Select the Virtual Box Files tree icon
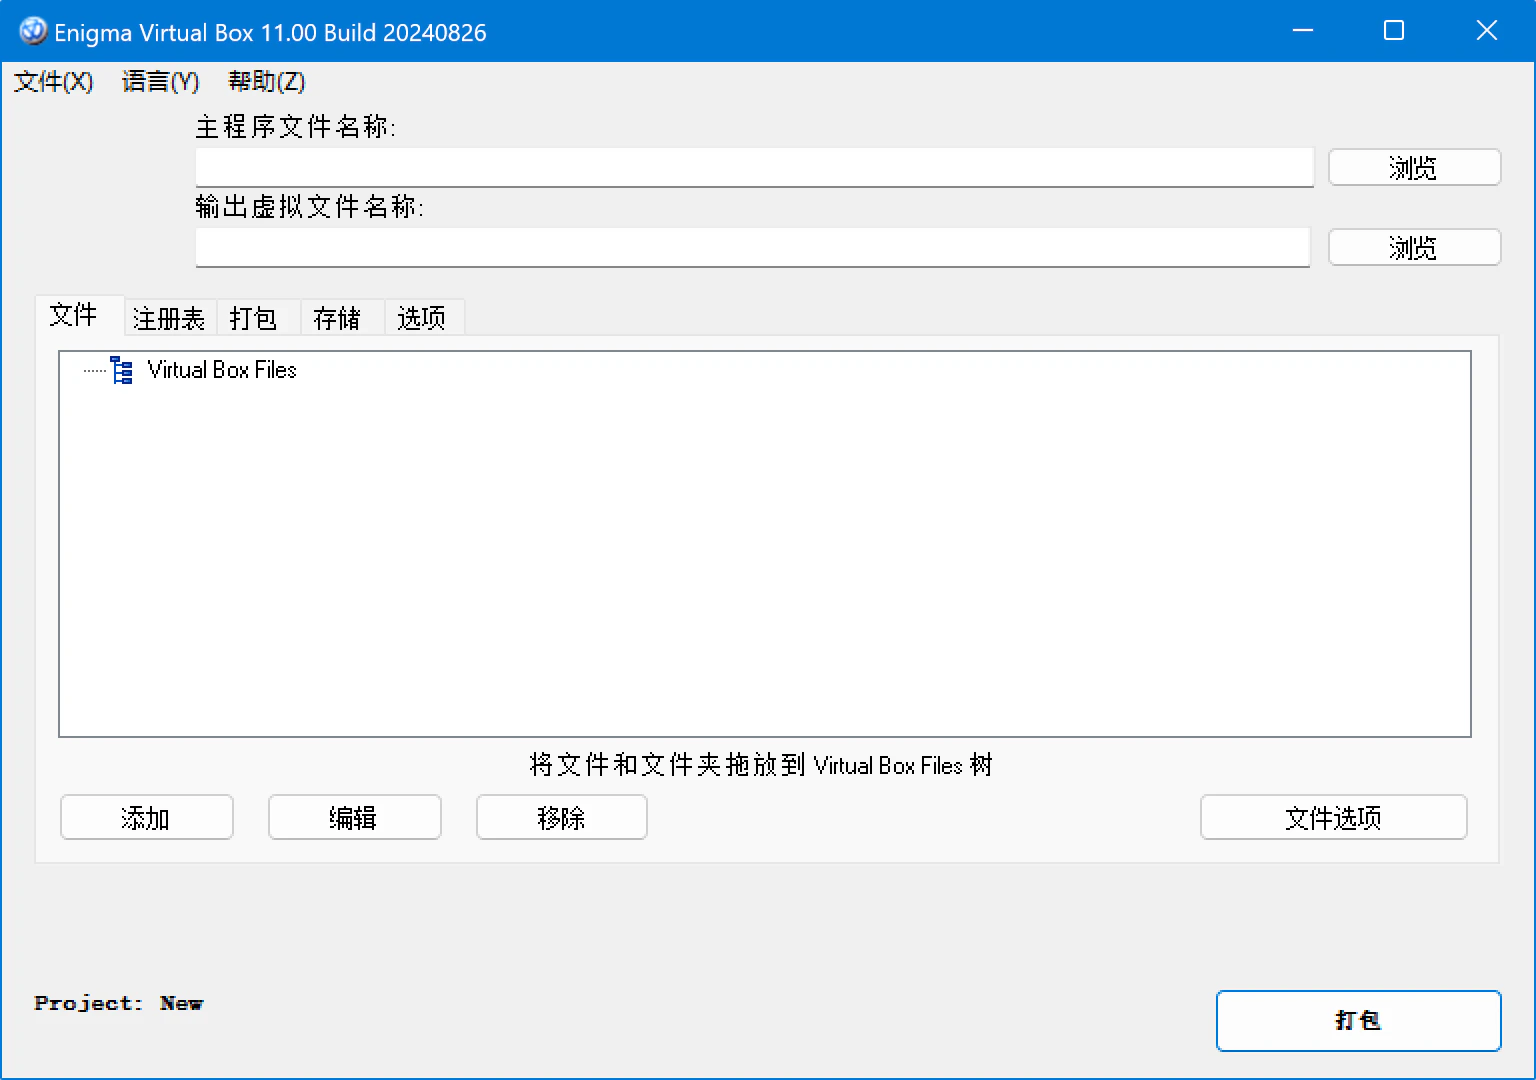 122,370
